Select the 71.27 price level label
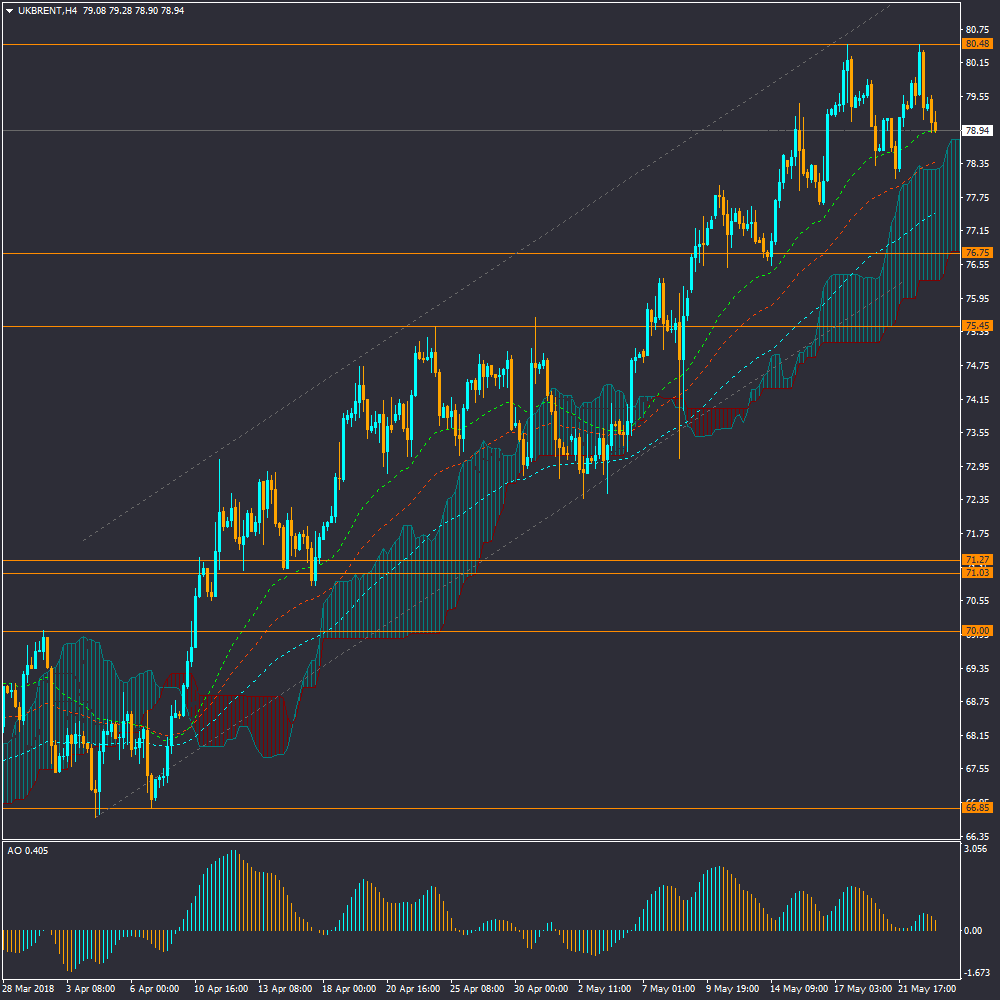Screen dimensions: 1000x1000 coord(976,559)
